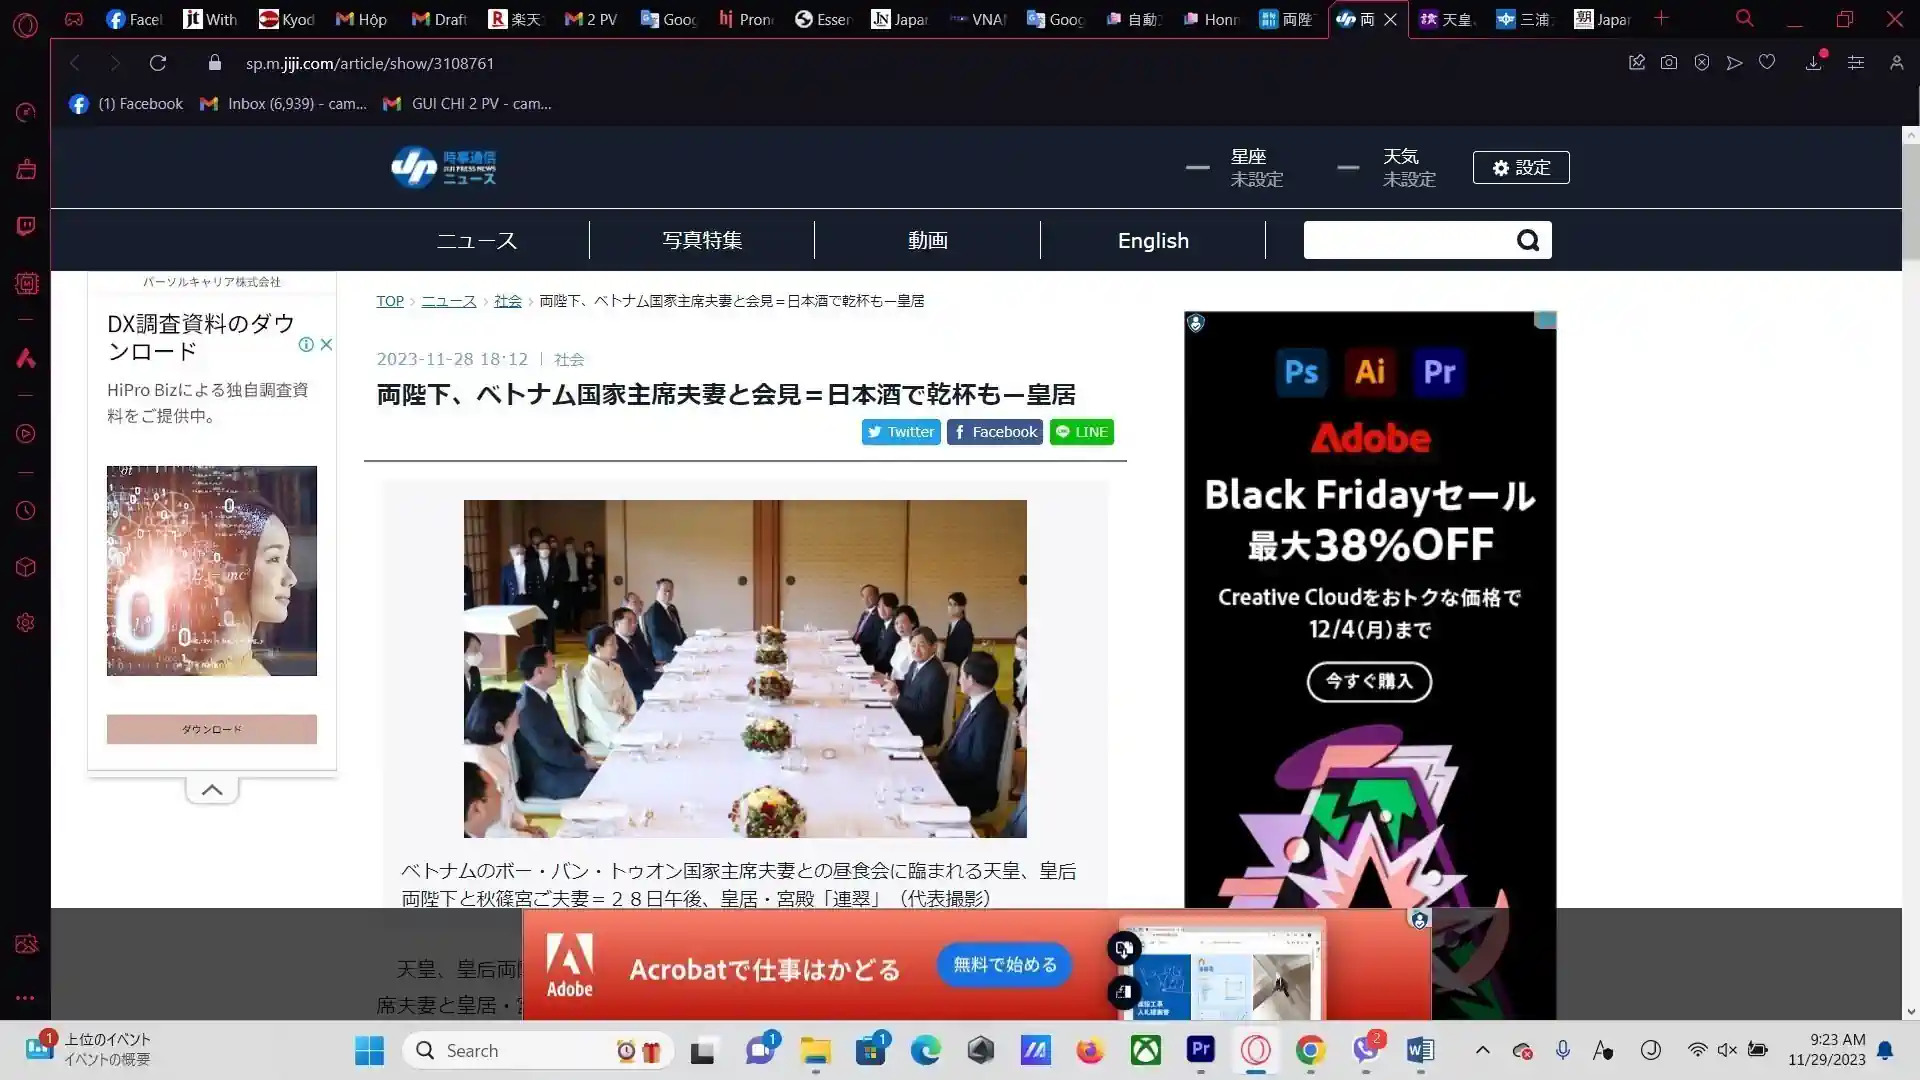Open the snapshot camera icon in address bar
Viewport: 1920px width, 1080px height.
tap(1669, 63)
